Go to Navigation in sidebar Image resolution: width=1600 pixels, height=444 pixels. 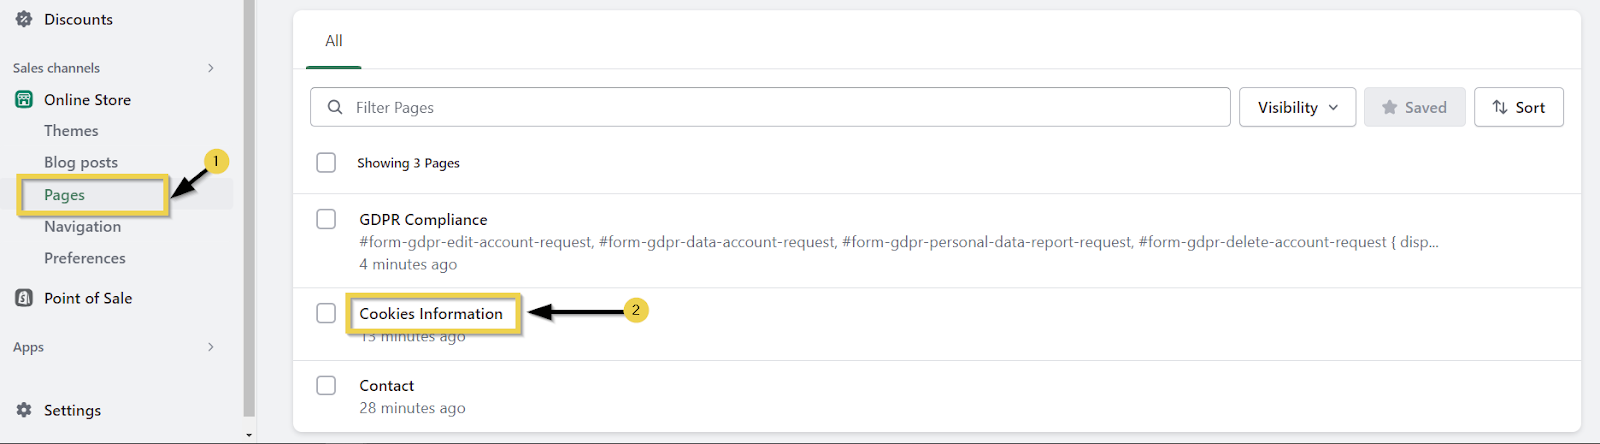pos(82,227)
